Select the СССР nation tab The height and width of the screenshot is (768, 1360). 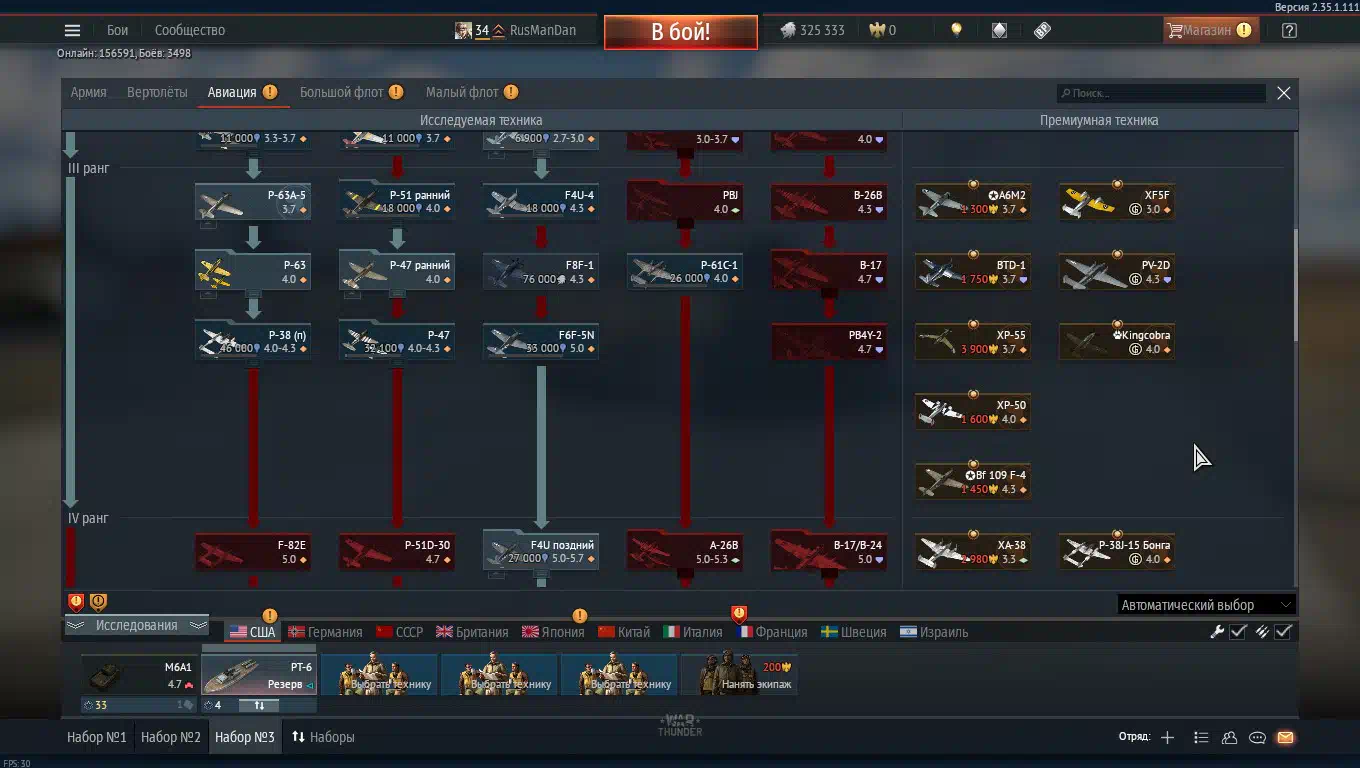400,632
